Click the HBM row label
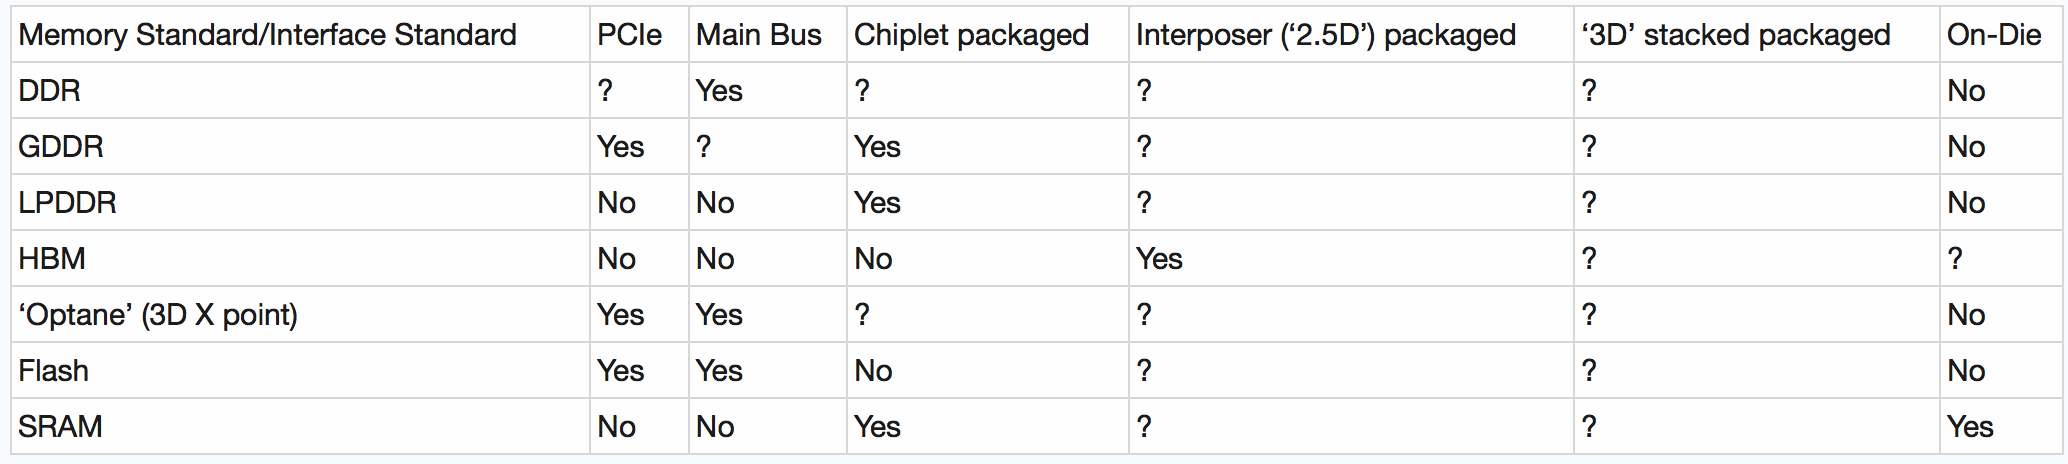The width and height of the screenshot is (2068, 464). [51, 259]
